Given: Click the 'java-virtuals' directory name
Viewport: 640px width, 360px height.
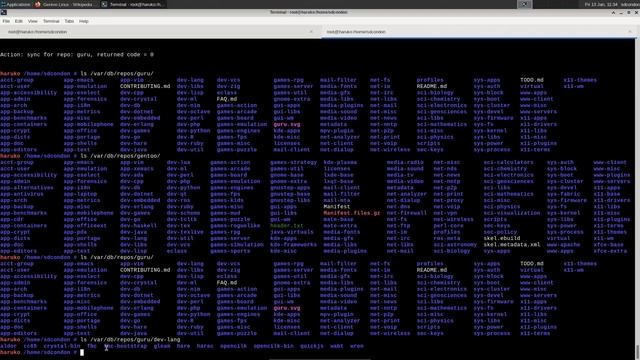Looking at the screenshot, I should [292, 232].
